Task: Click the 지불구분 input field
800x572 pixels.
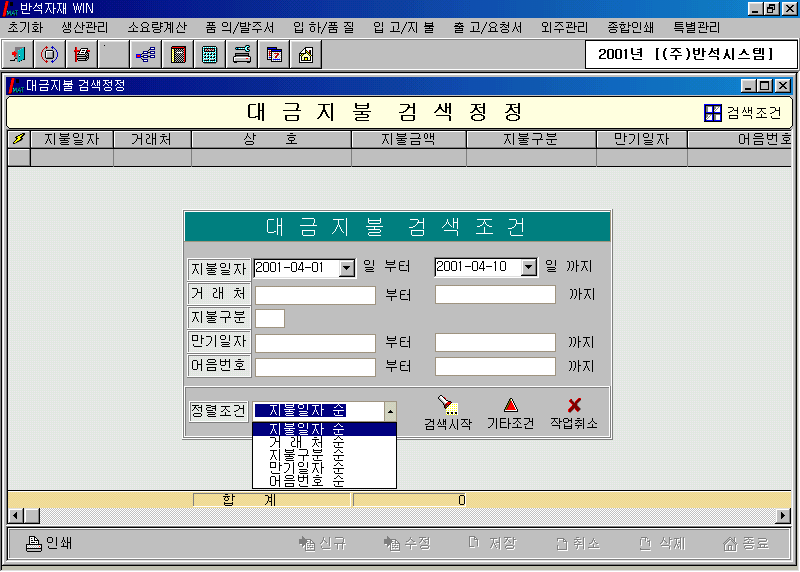Action: tap(270, 318)
